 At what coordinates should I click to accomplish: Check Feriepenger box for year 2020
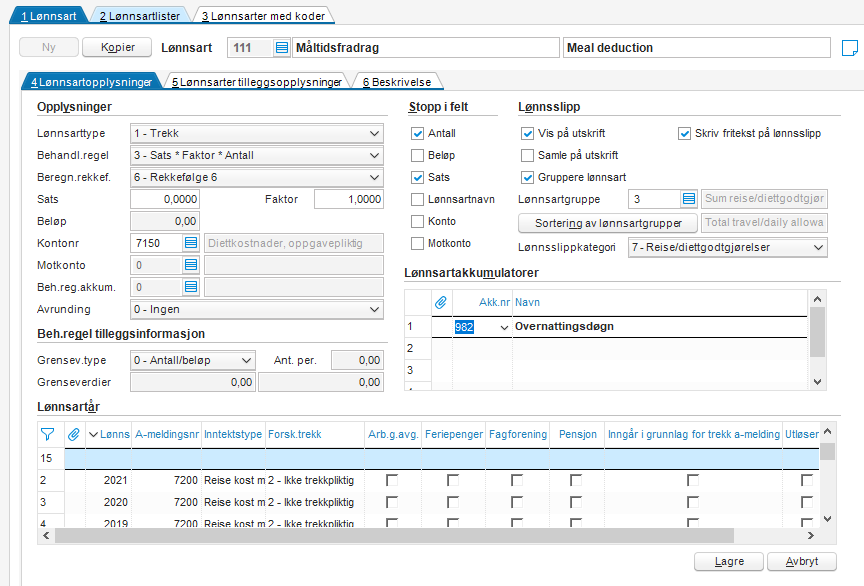click(x=453, y=502)
